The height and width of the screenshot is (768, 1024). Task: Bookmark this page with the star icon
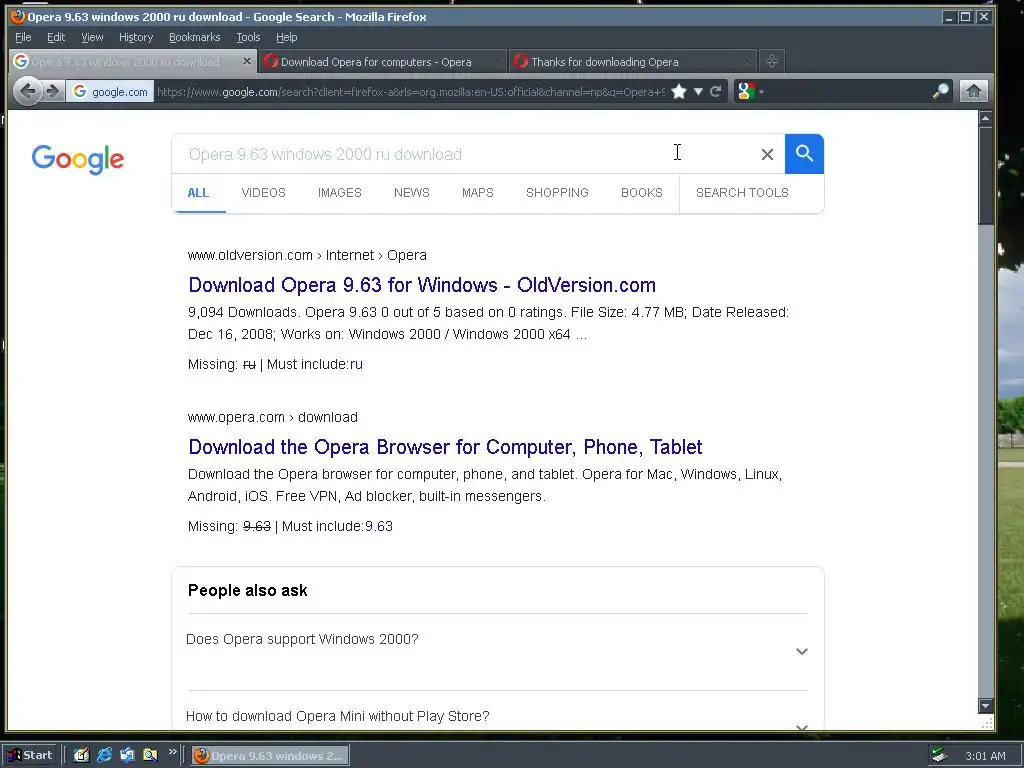click(x=679, y=91)
